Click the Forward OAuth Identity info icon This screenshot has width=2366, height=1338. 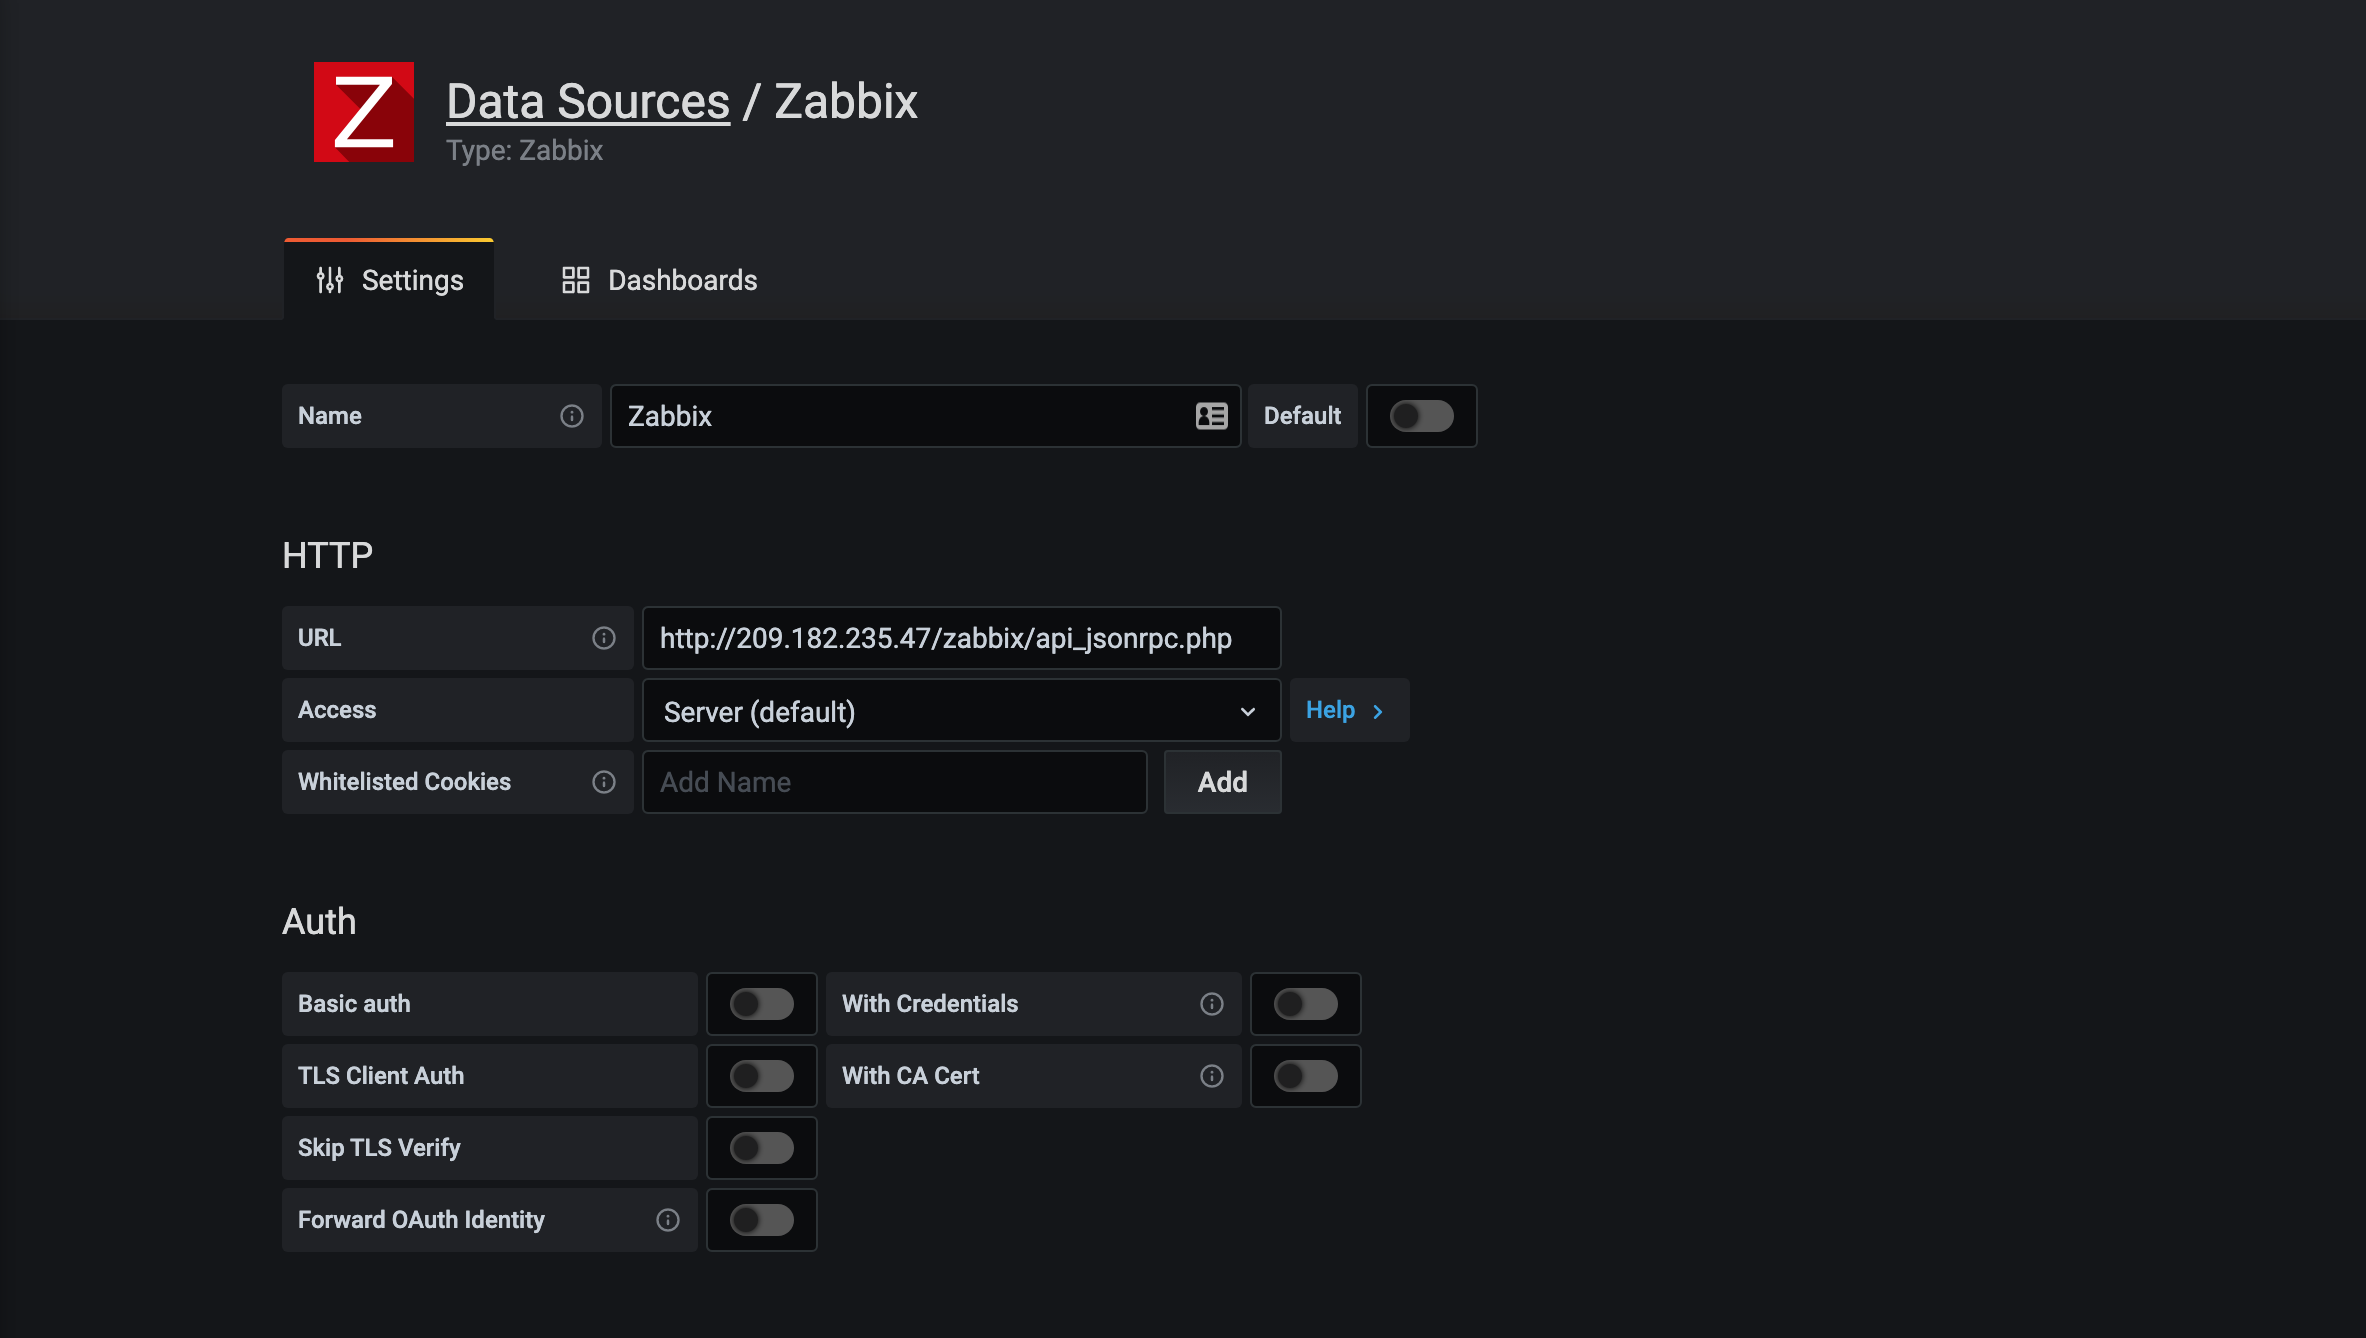pyautogui.click(x=667, y=1220)
